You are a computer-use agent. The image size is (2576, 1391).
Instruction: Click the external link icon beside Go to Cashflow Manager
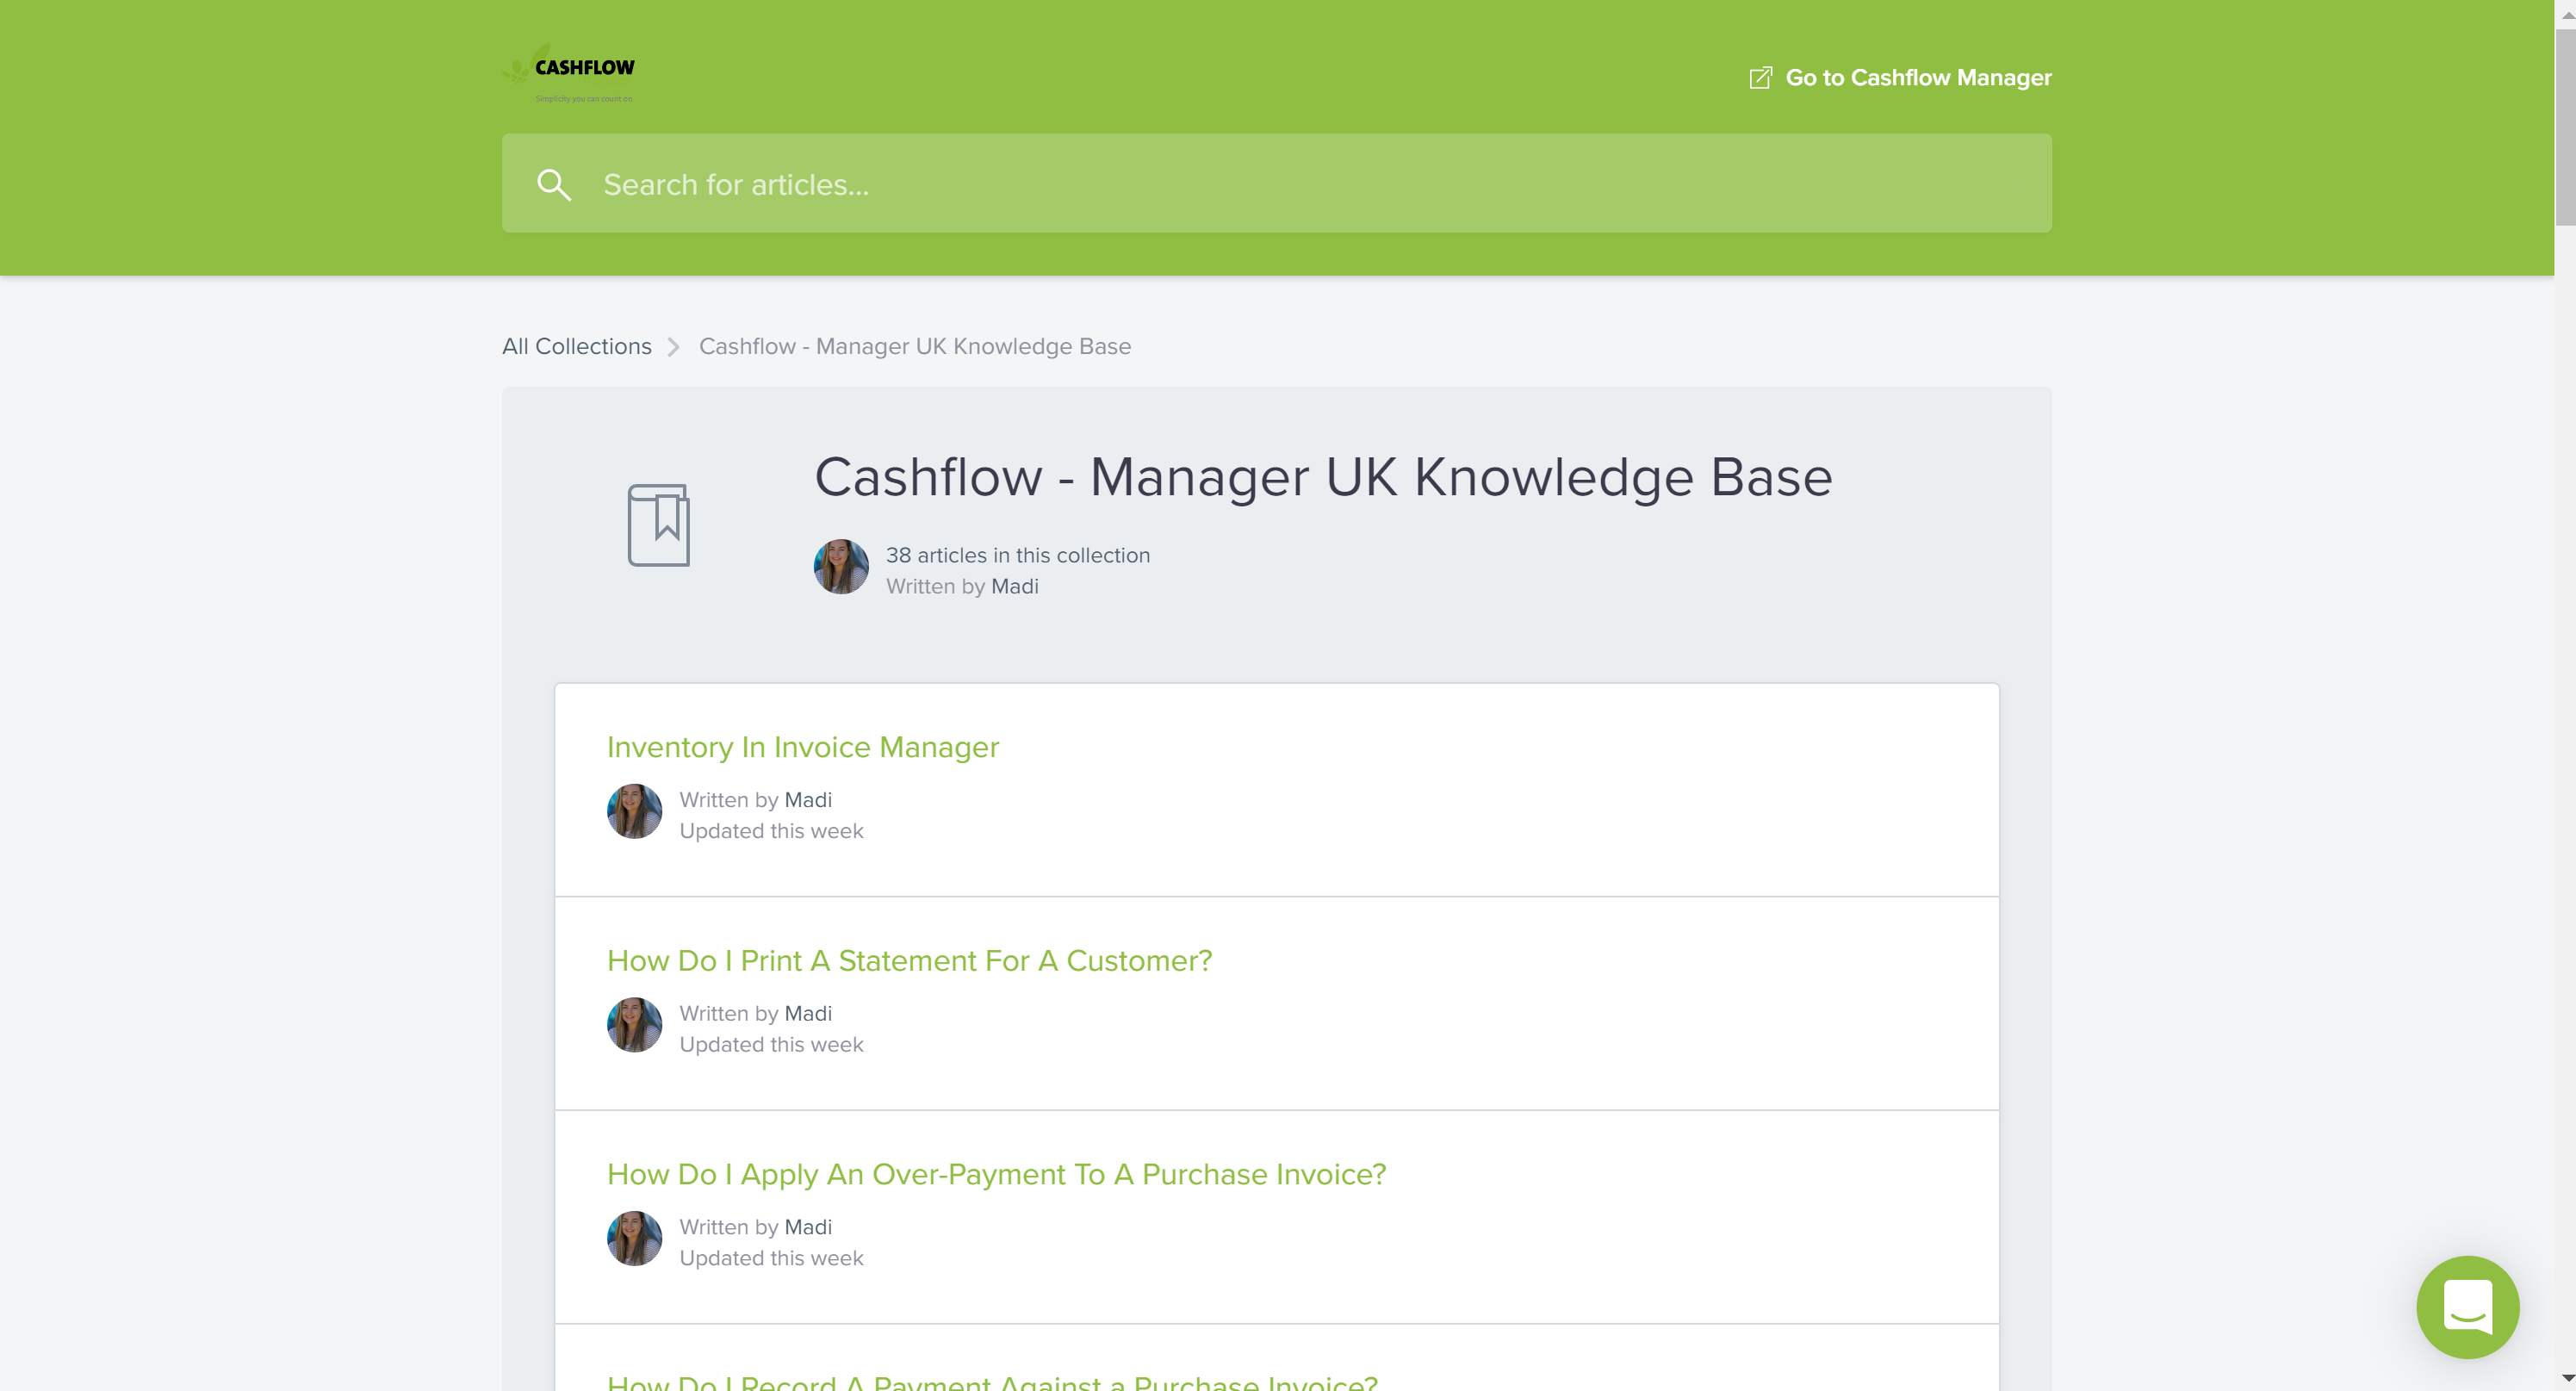(x=1760, y=78)
